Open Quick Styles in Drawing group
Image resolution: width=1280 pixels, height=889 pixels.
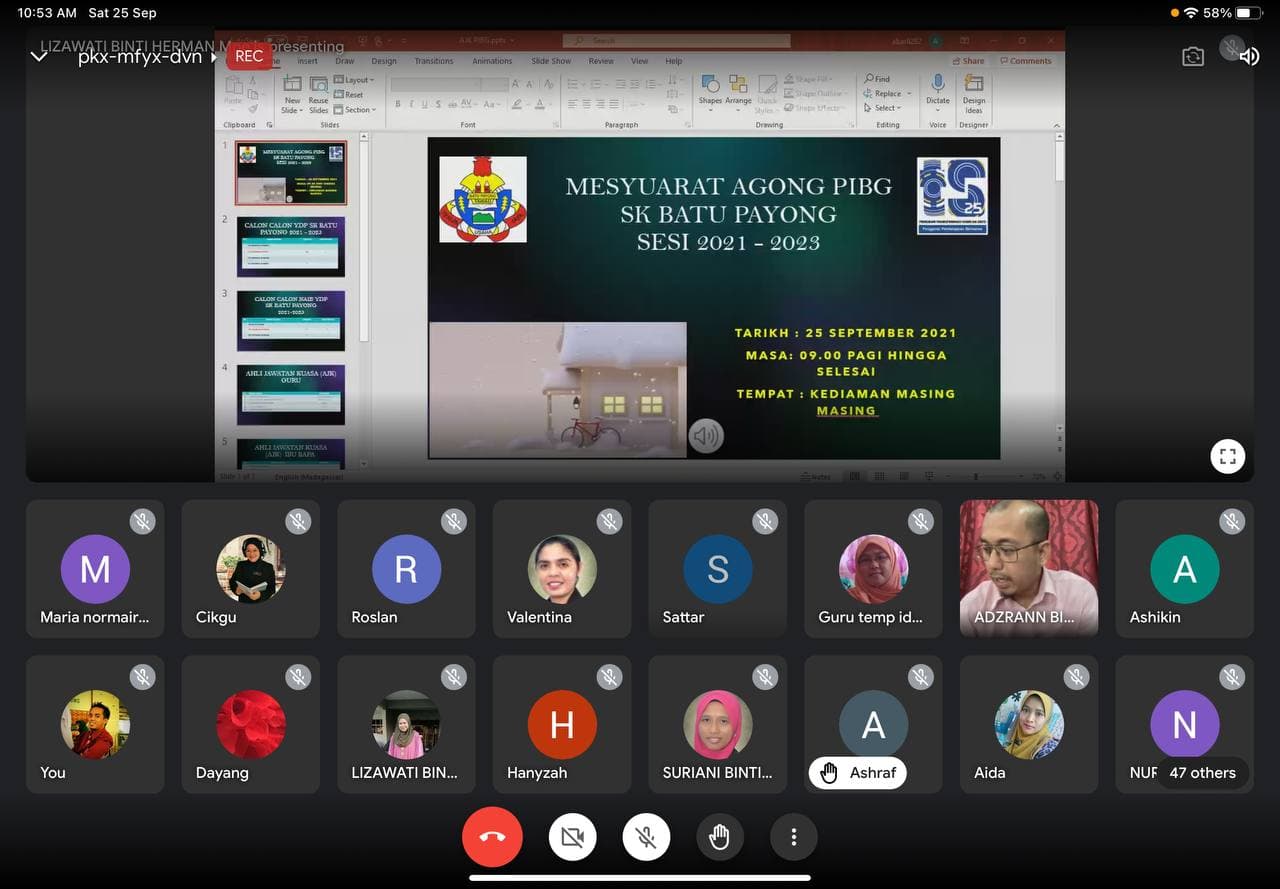767,94
